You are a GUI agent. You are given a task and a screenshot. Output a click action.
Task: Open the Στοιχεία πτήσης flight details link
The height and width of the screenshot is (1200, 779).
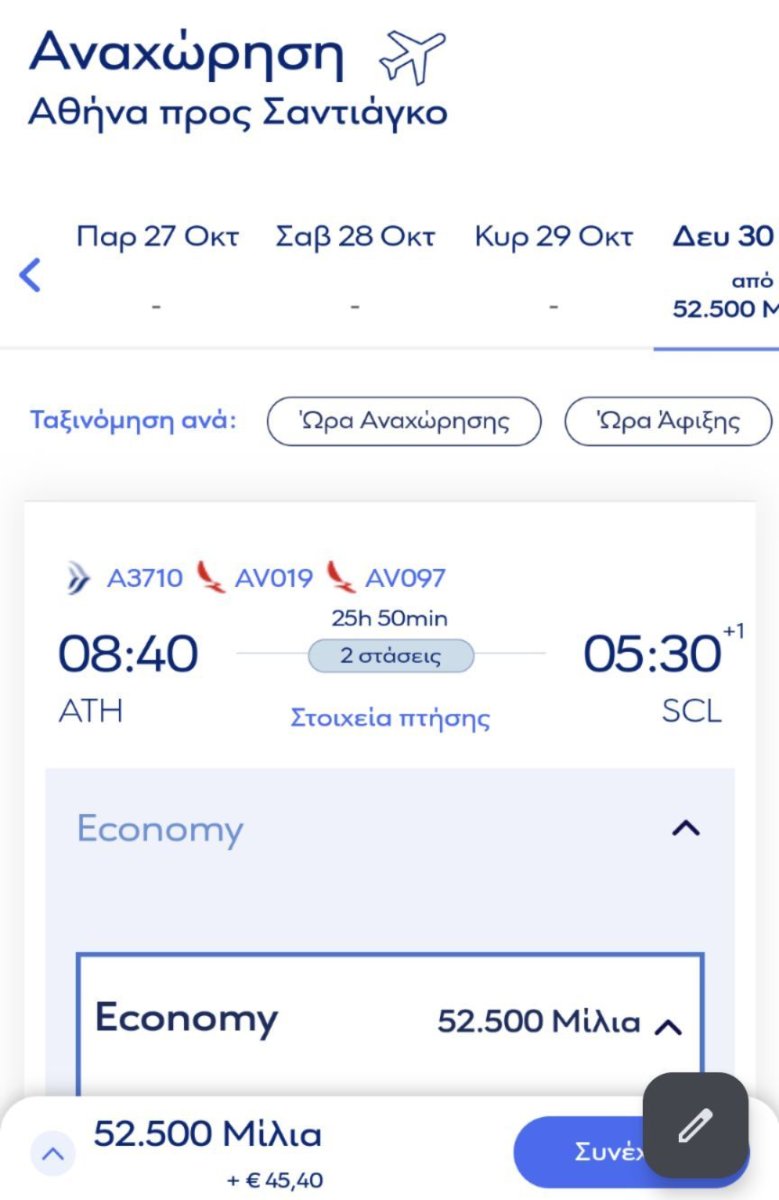pos(390,718)
